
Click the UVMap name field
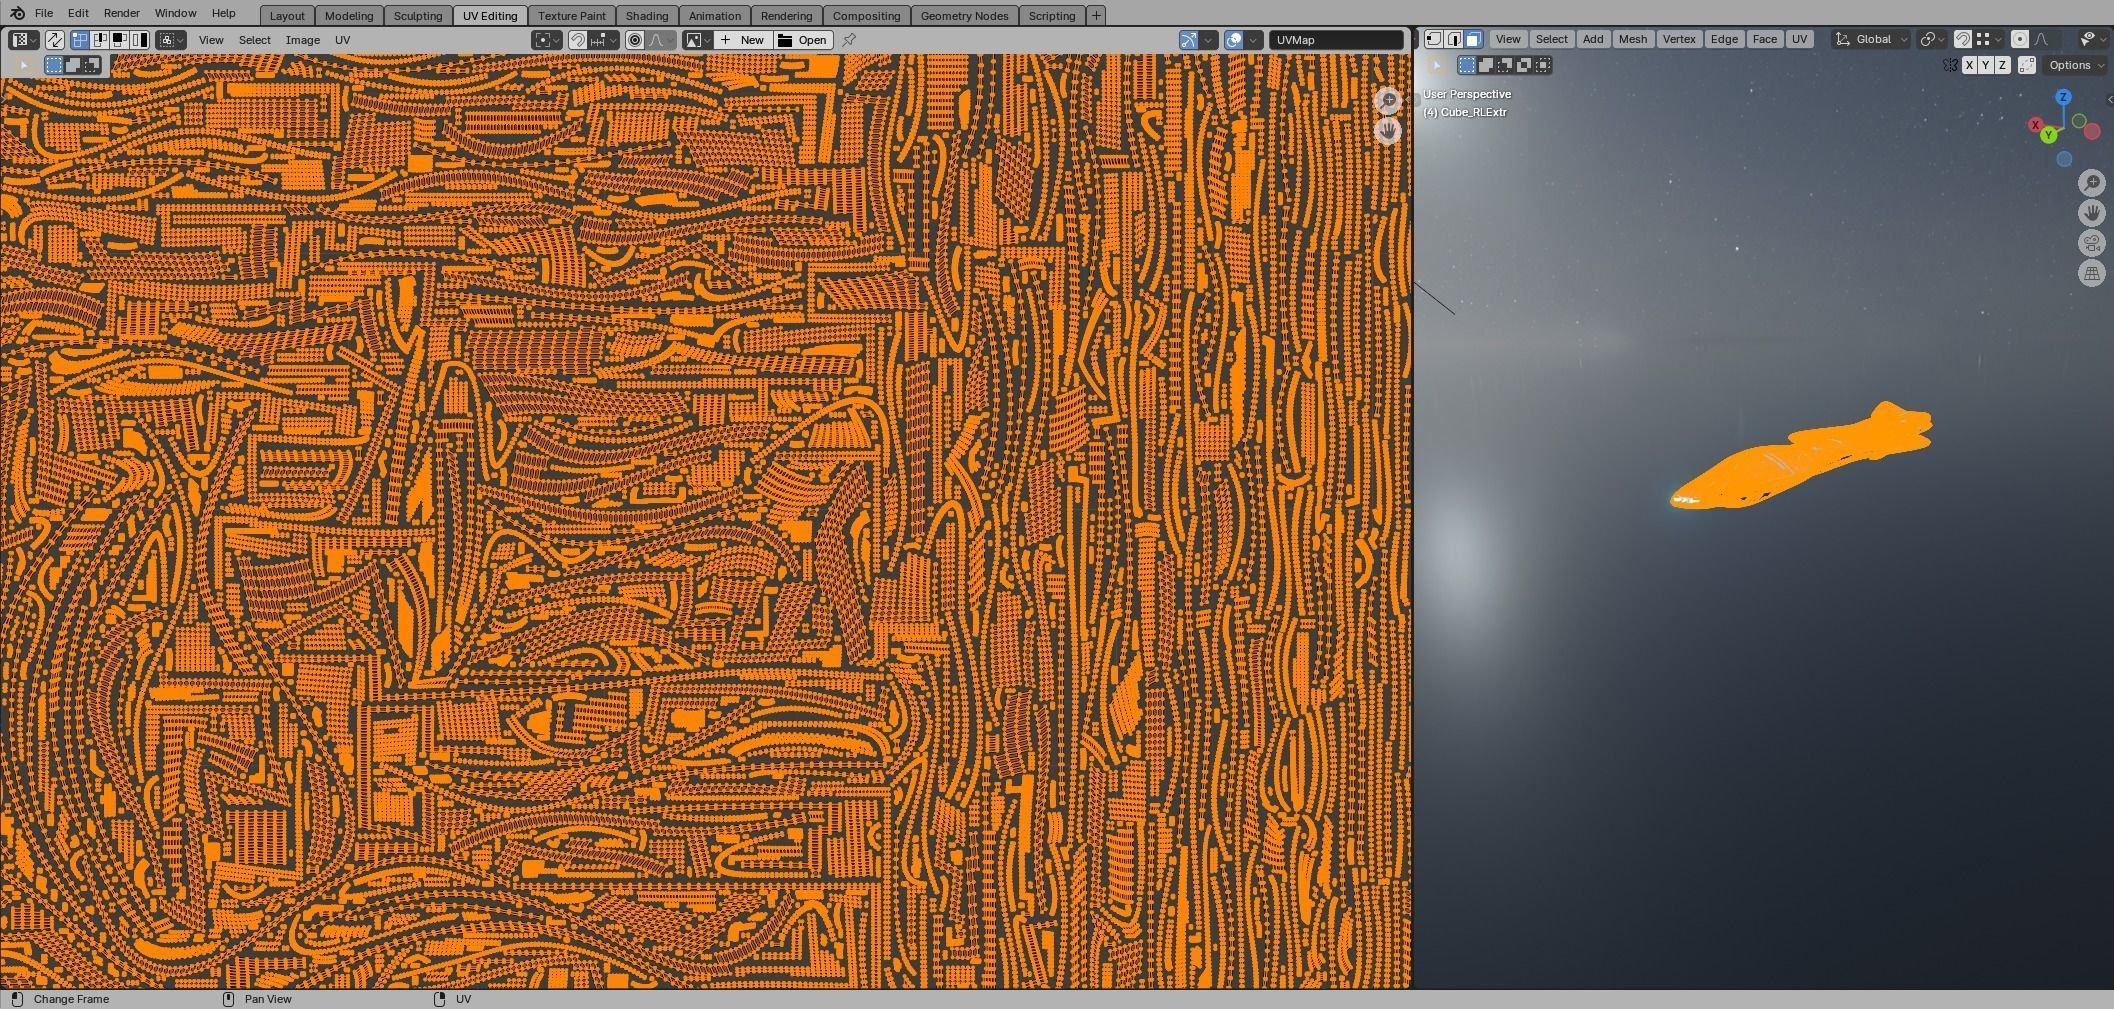(x=1337, y=40)
